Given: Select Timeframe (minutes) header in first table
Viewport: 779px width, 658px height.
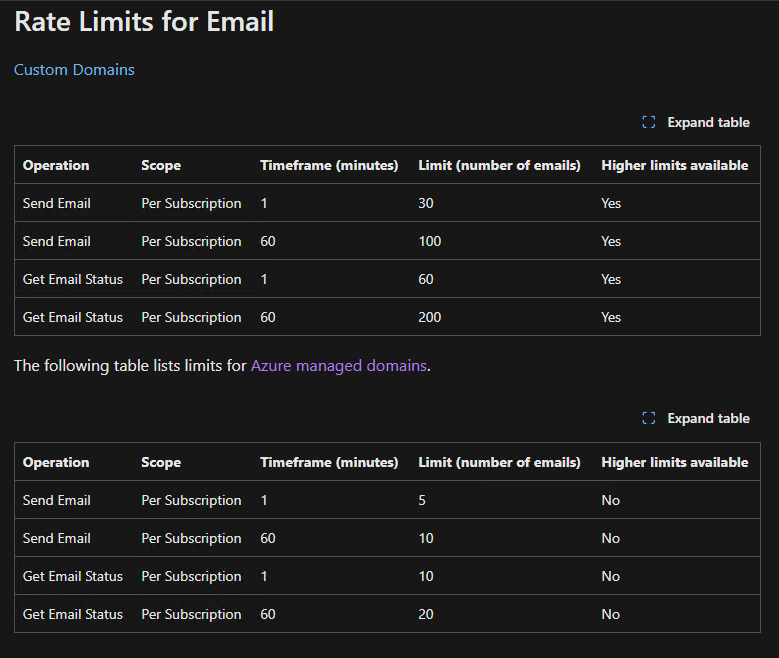Looking at the screenshot, I should (x=329, y=165).
